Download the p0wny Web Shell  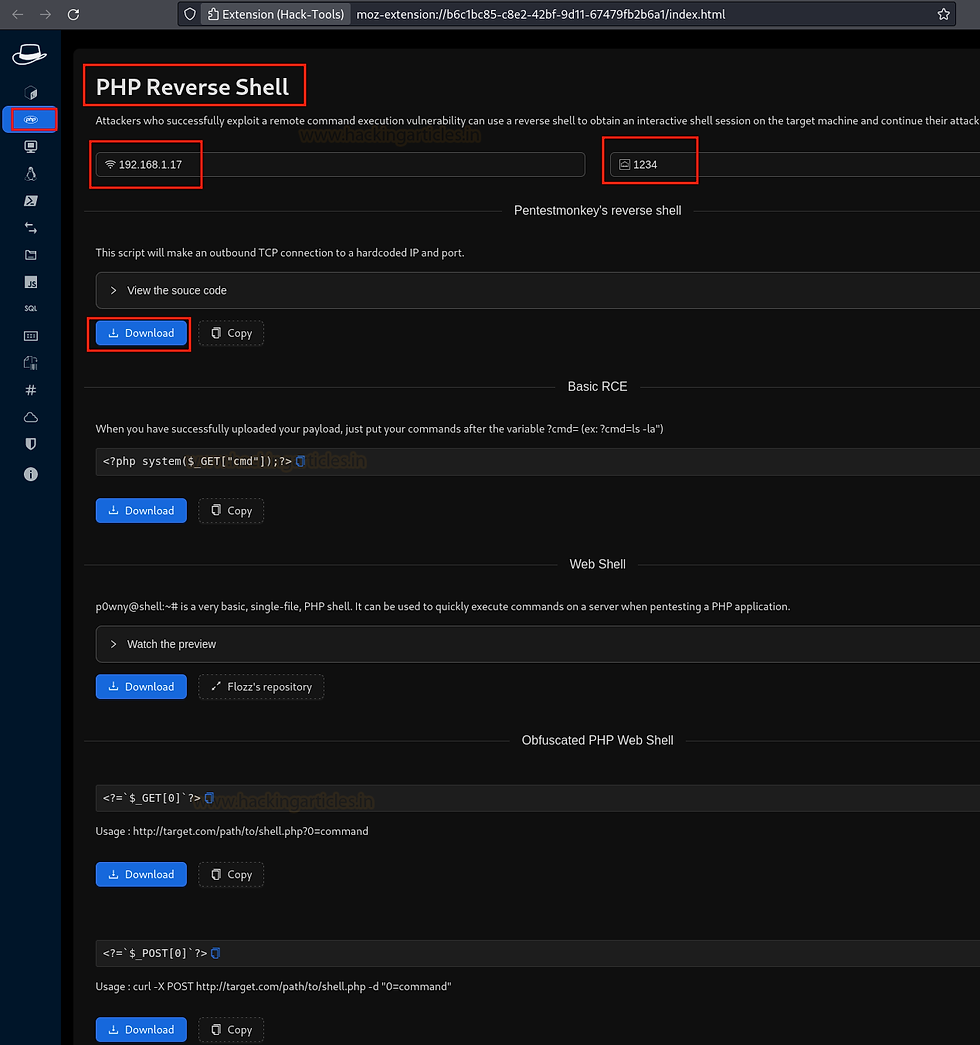point(141,686)
